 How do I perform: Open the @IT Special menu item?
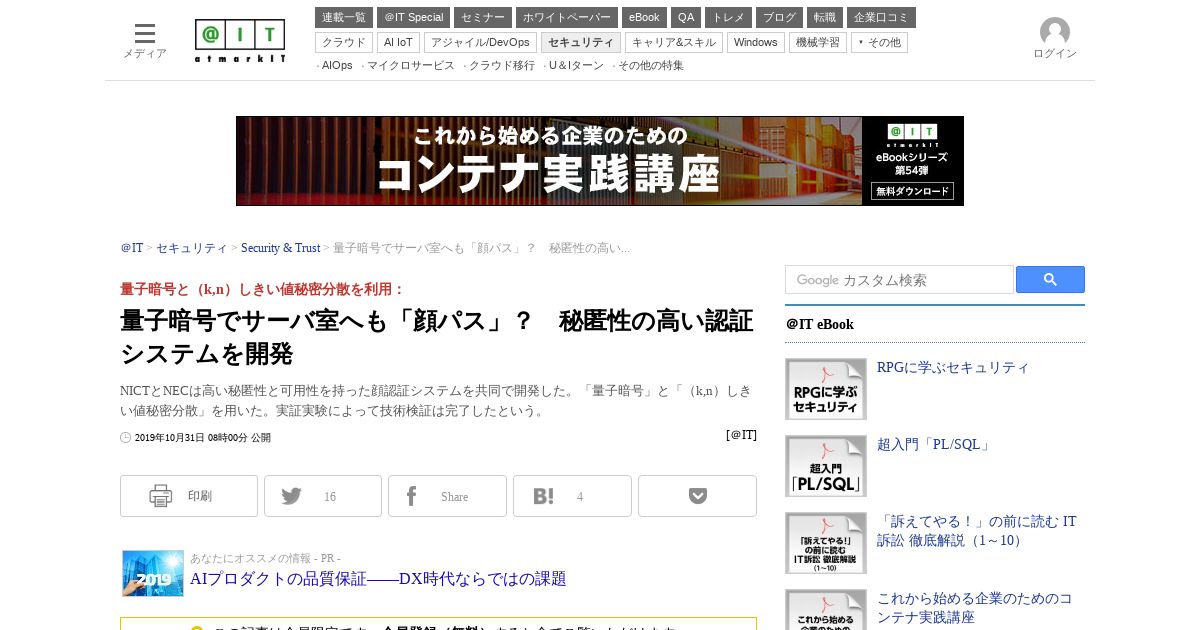click(x=413, y=17)
